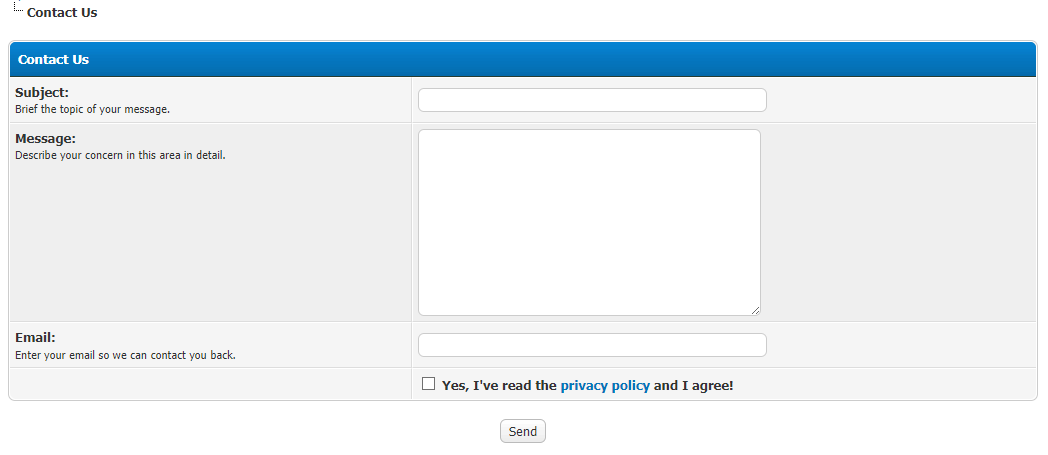This screenshot has height=455, width=1048.
Task: Click the Email input box
Action: [x=592, y=345]
